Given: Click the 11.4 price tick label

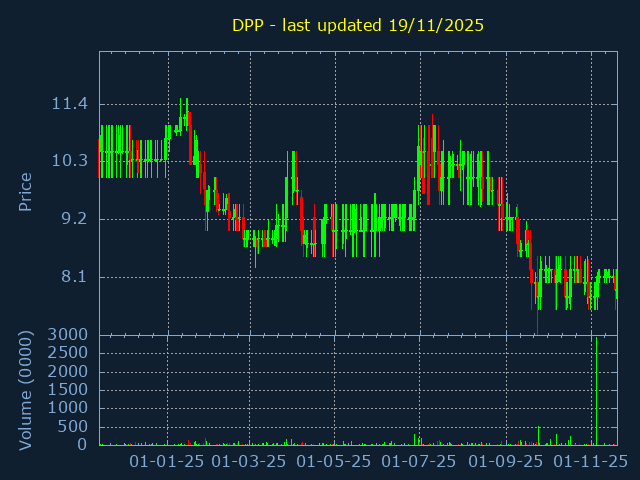Looking at the screenshot, I should click(x=70, y=104).
